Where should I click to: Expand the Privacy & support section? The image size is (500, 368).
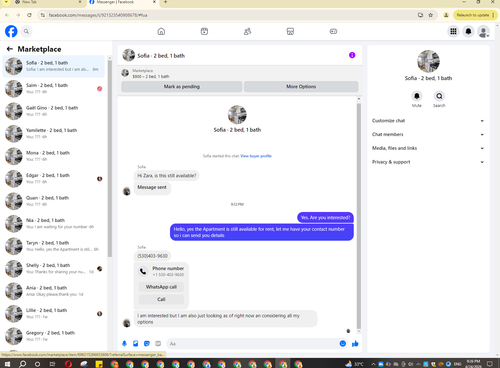[428, 162]
